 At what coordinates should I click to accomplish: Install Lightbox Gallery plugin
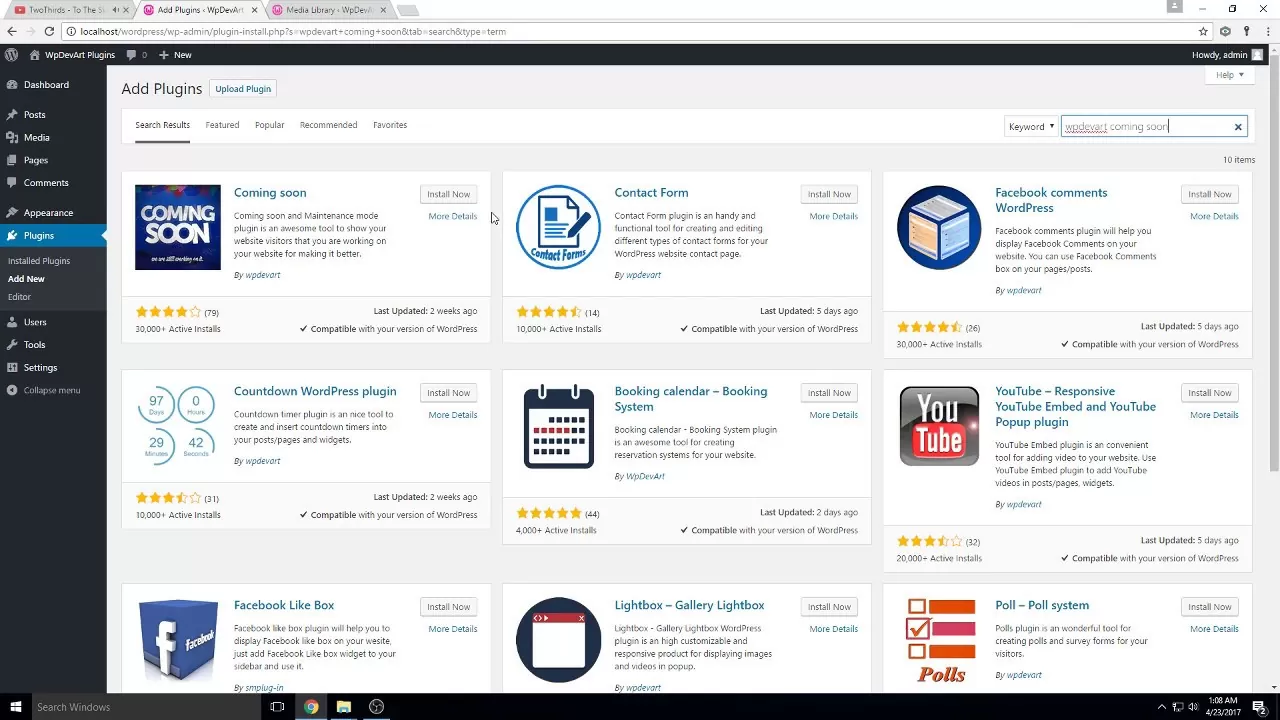tap(829, 607)
